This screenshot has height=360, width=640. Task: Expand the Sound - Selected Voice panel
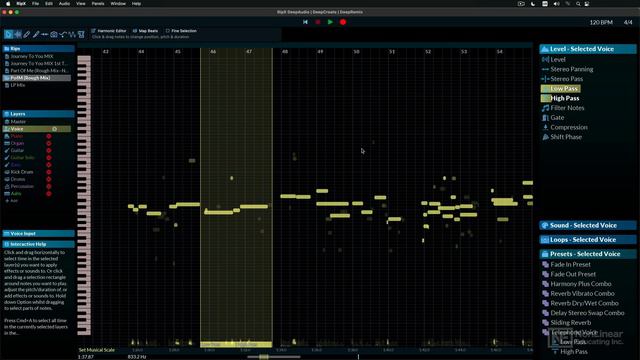[588, 225]
